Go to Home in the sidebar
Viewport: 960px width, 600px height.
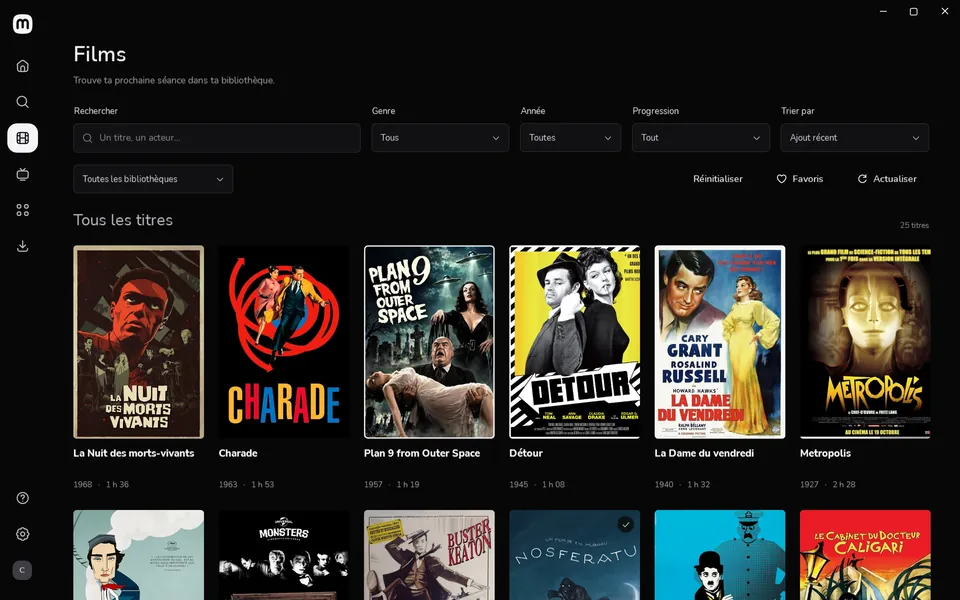tap(23, 66)
